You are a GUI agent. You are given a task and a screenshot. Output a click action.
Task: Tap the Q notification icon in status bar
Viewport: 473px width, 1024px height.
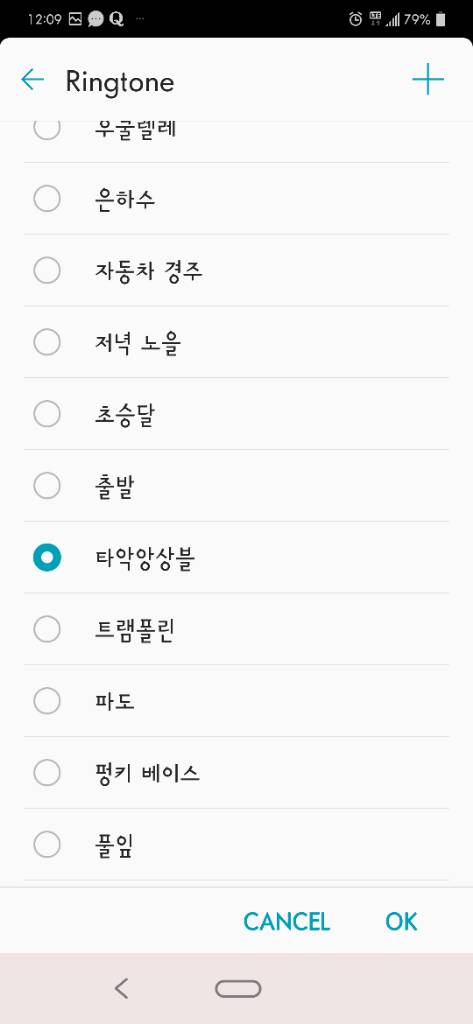pyautogui.click(x=116, y=19)
